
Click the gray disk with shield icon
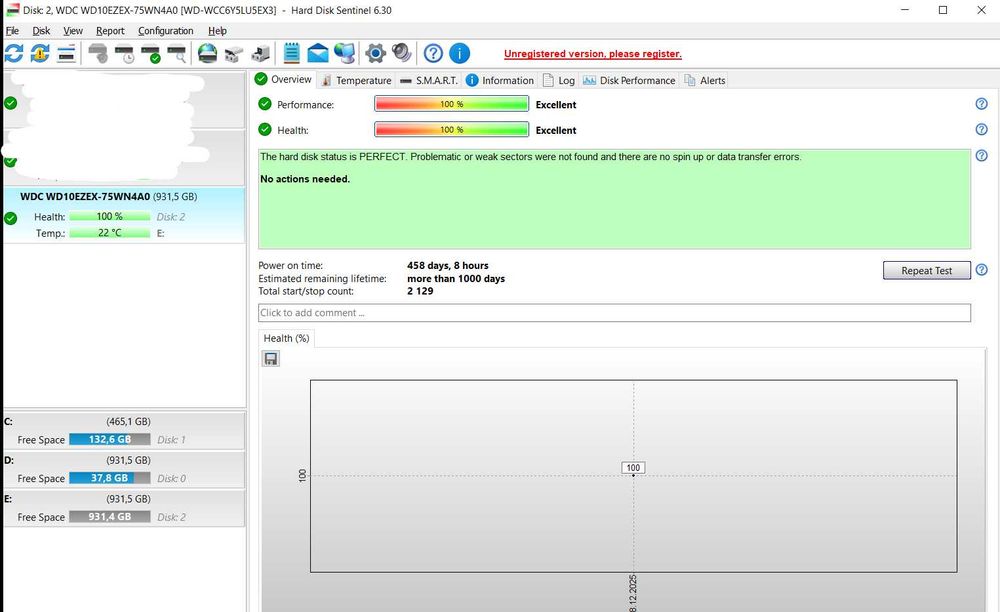pos(98,54)
